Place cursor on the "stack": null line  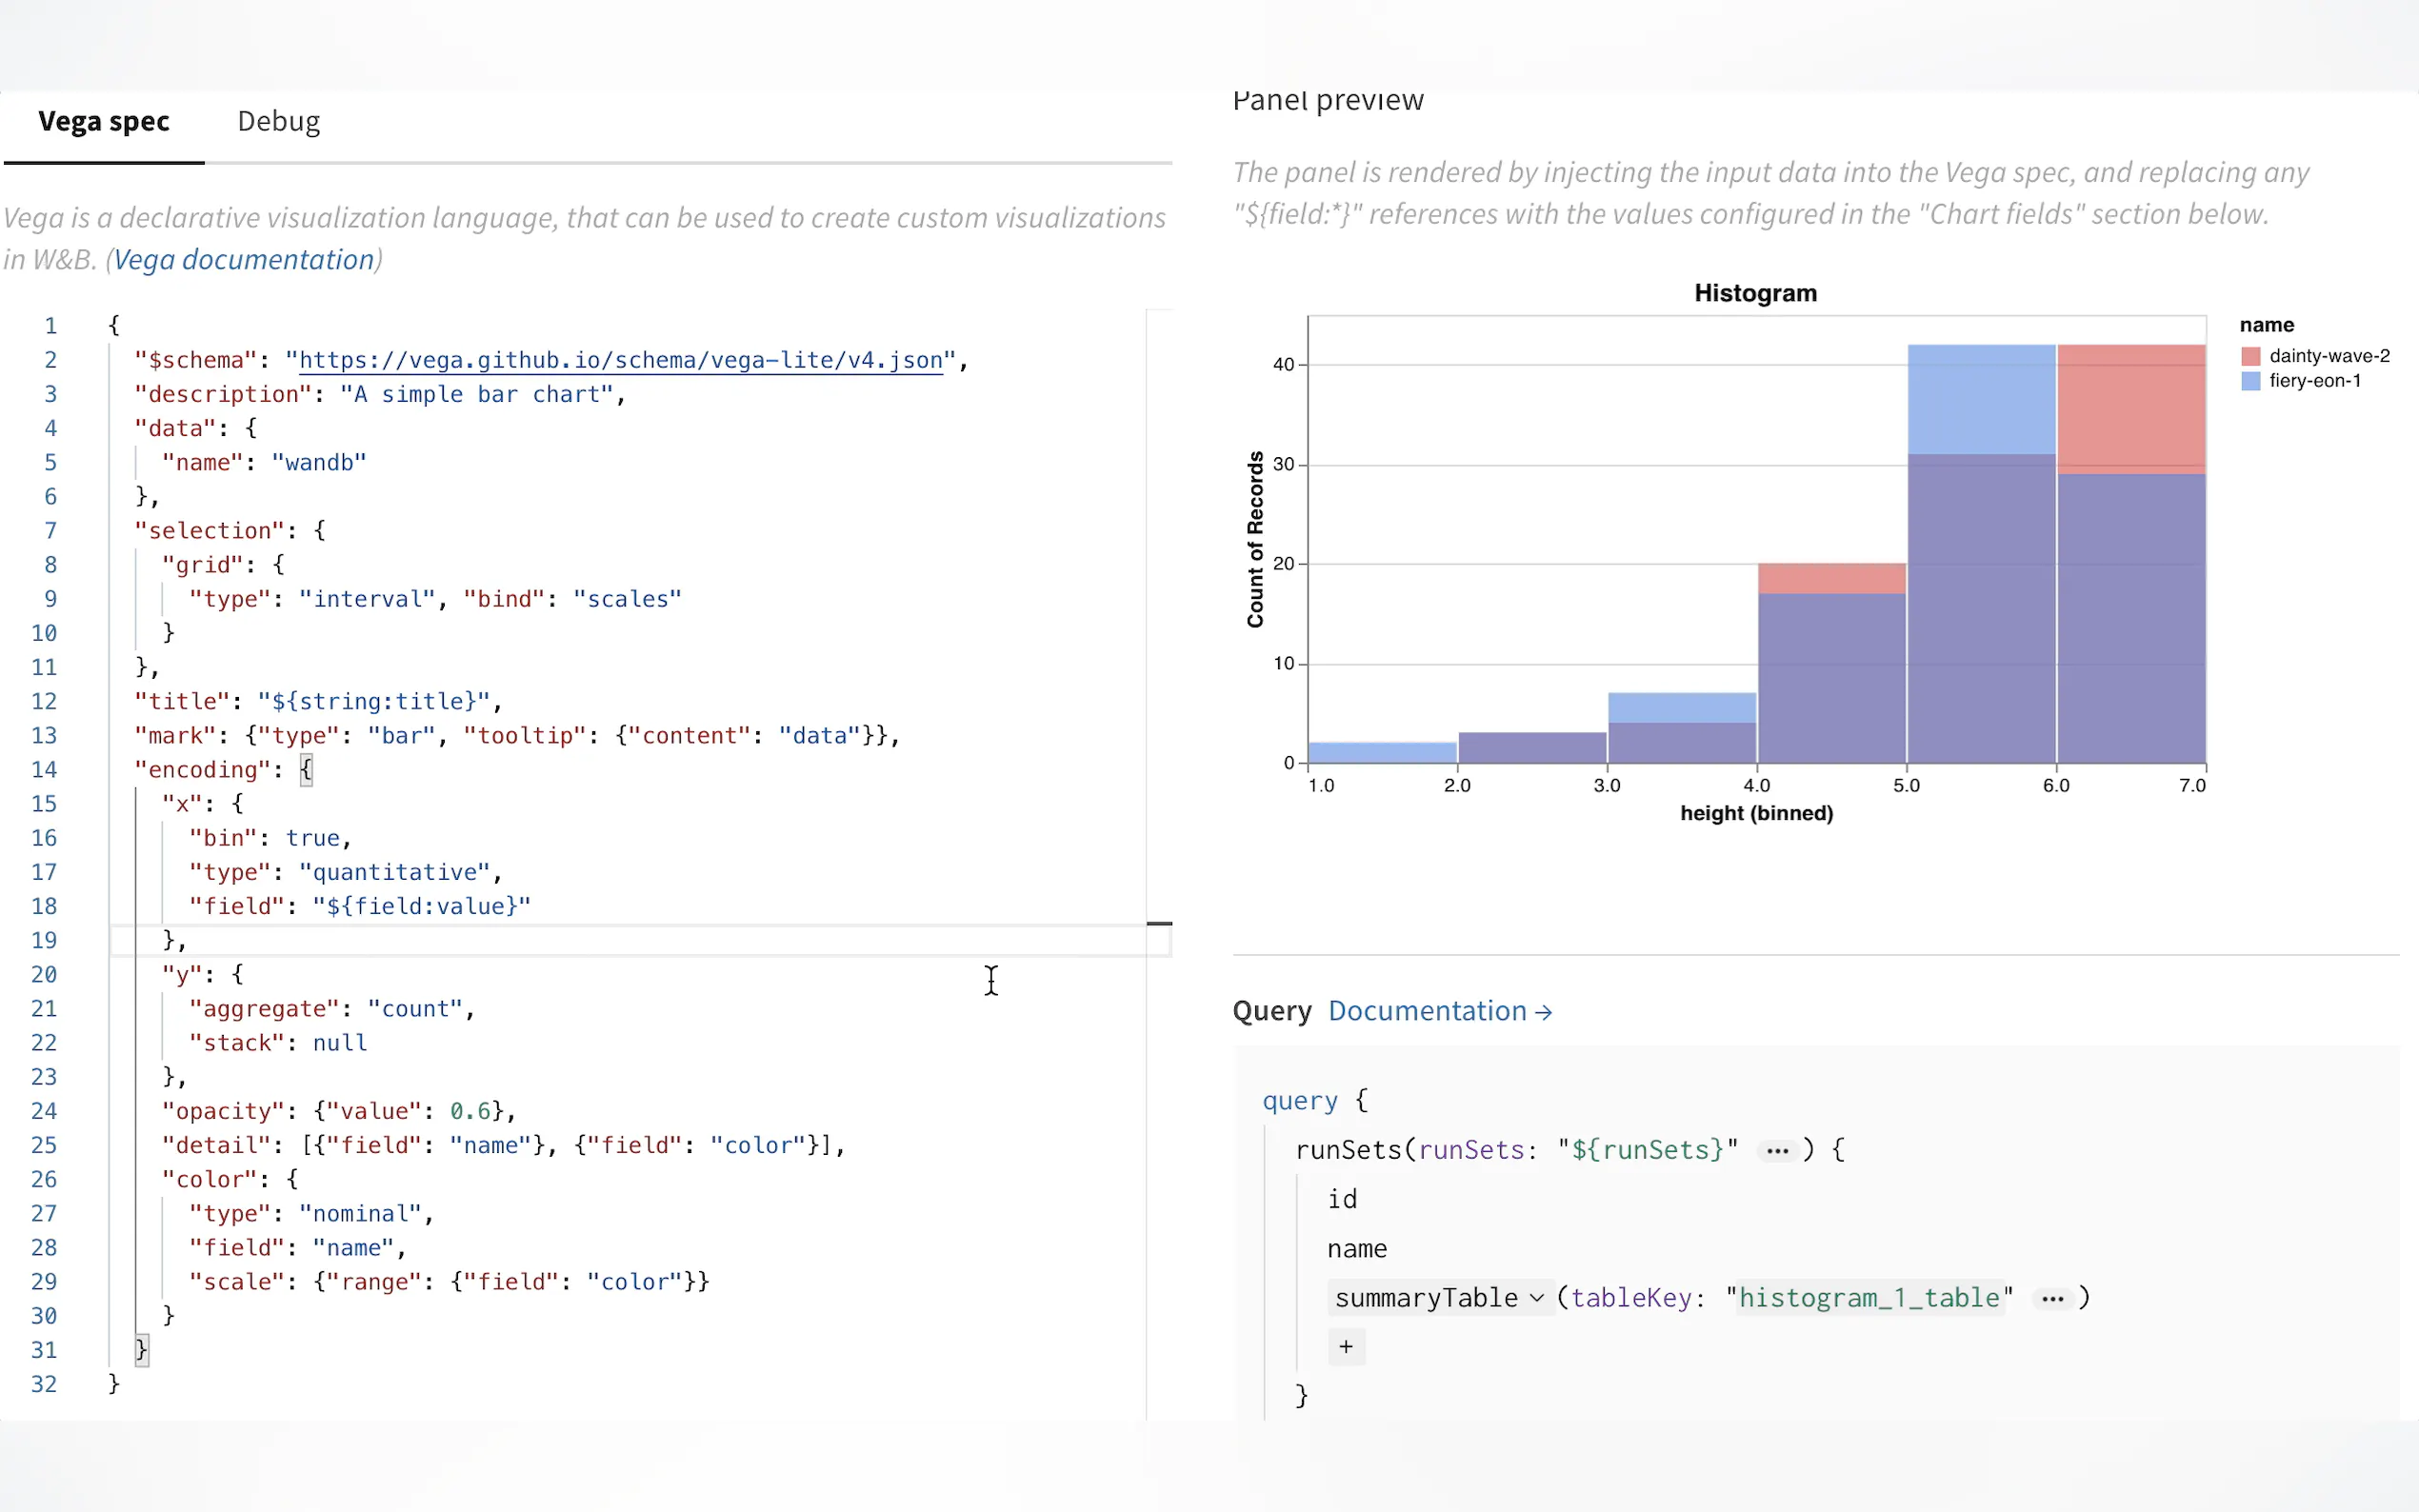278,1043
